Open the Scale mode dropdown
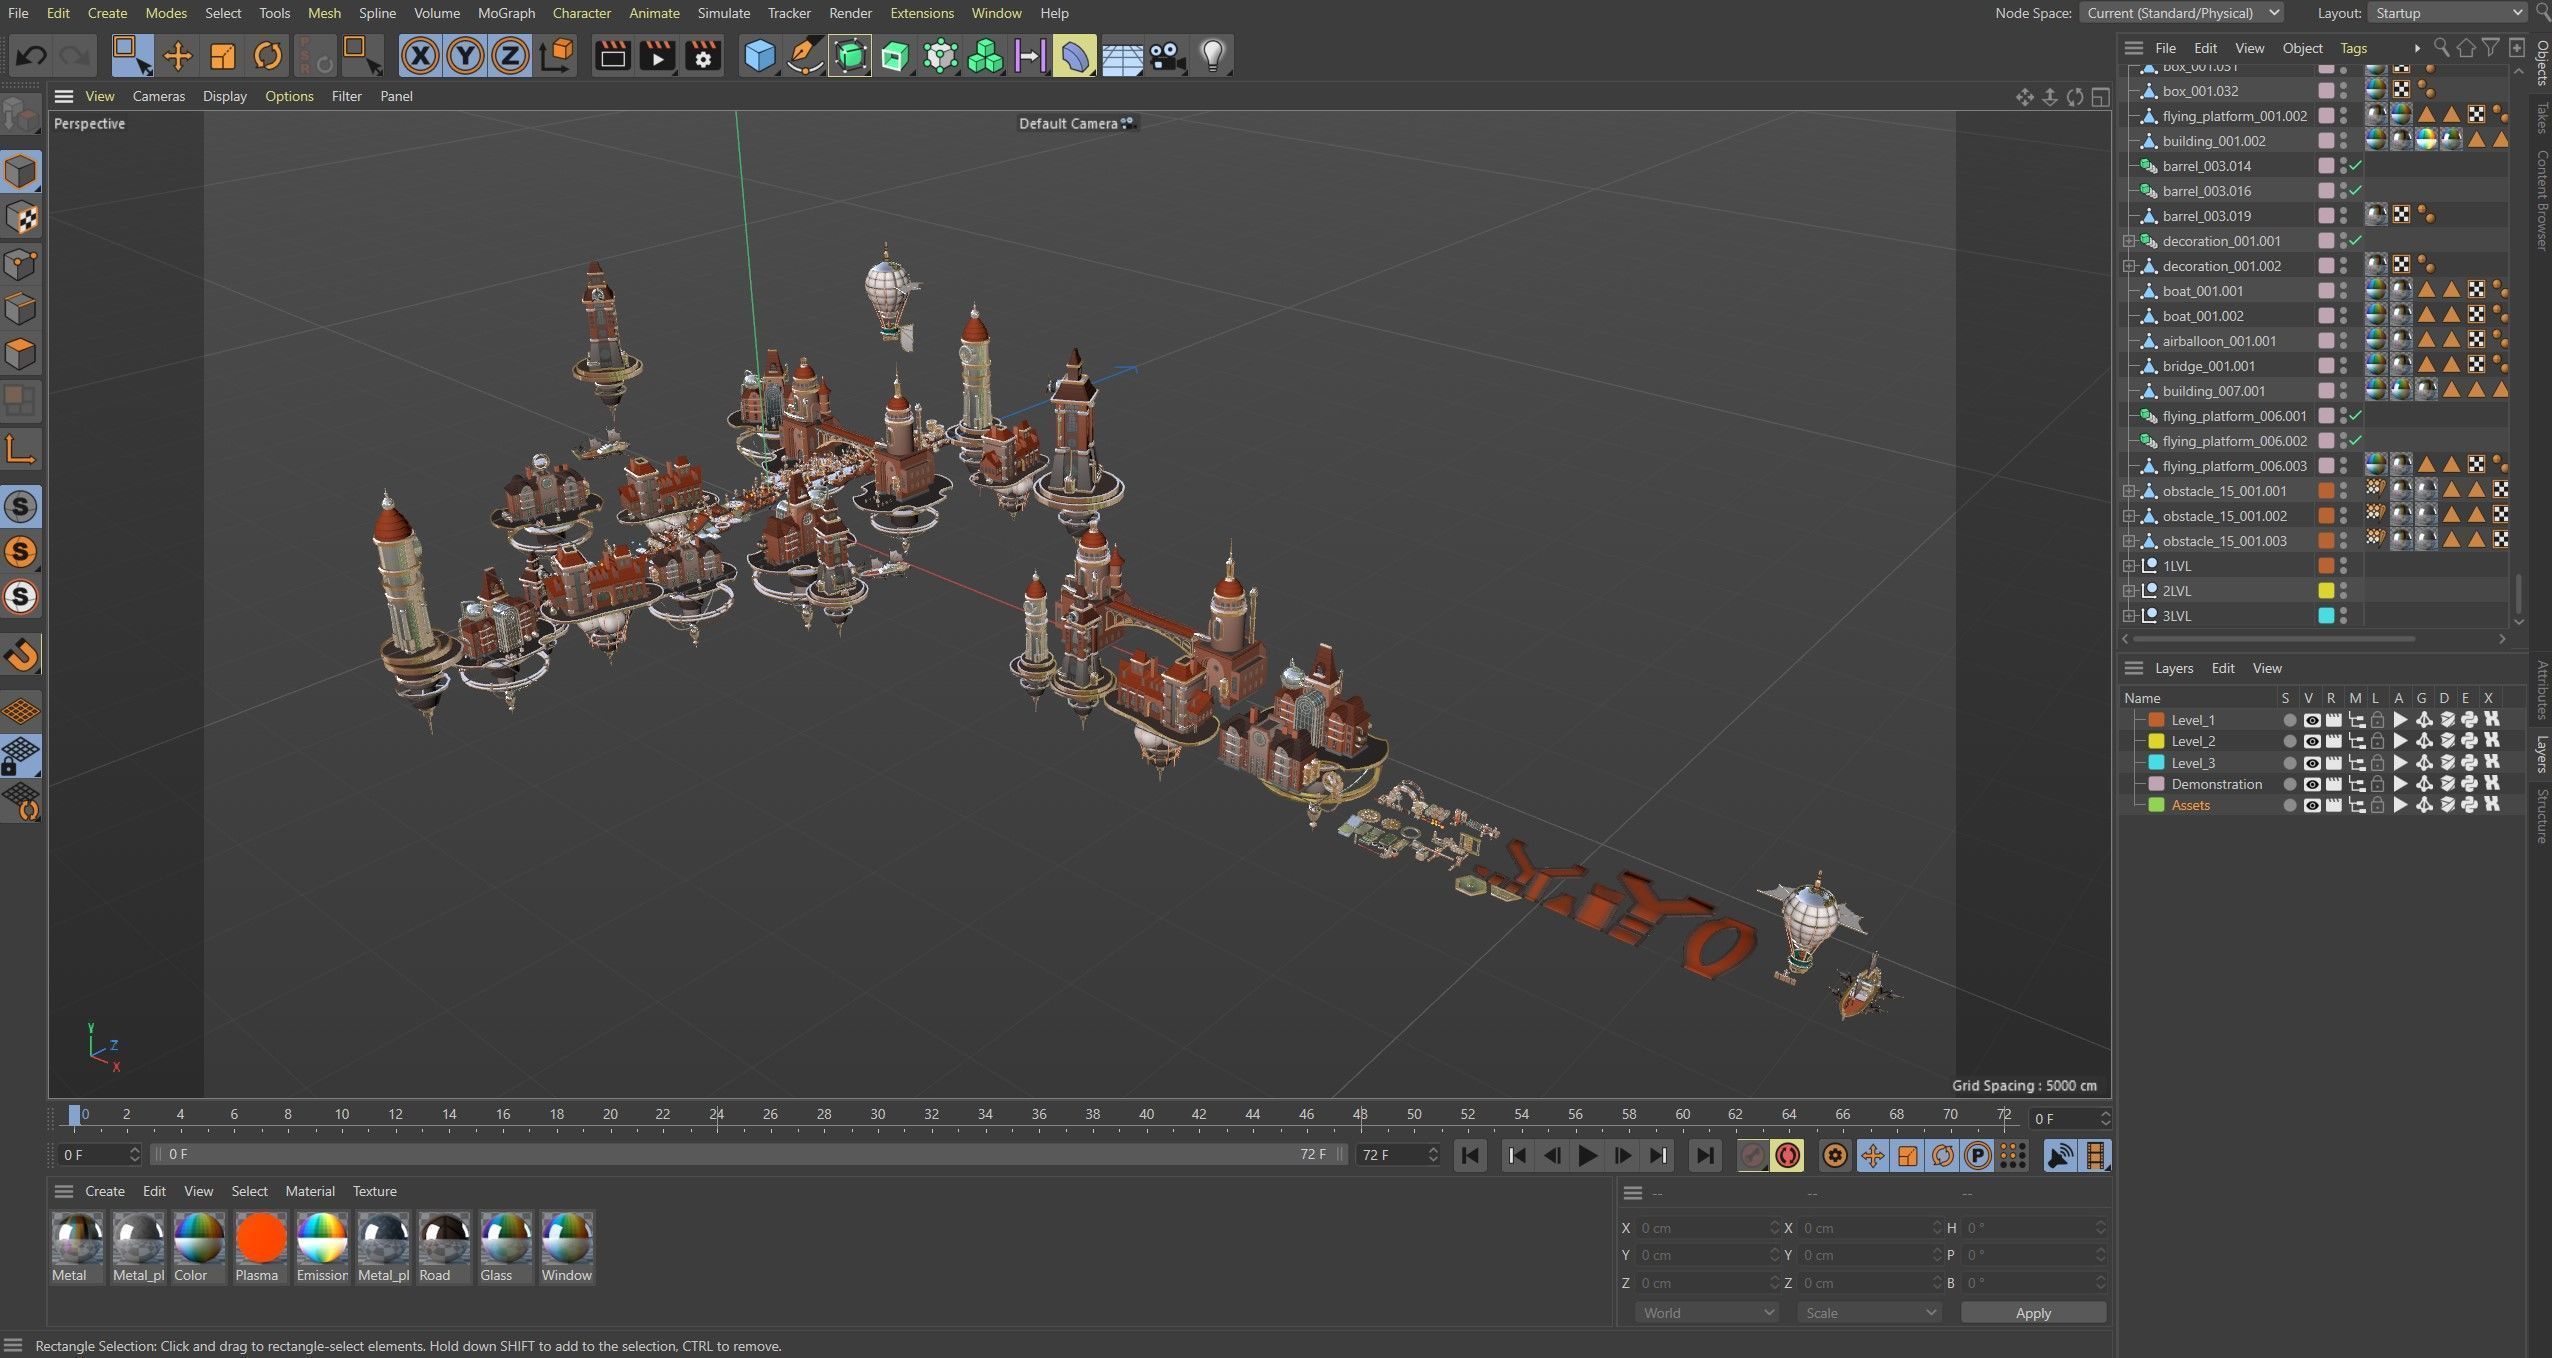This screenshot has height=1358, width=2552. [1869, 1312]
